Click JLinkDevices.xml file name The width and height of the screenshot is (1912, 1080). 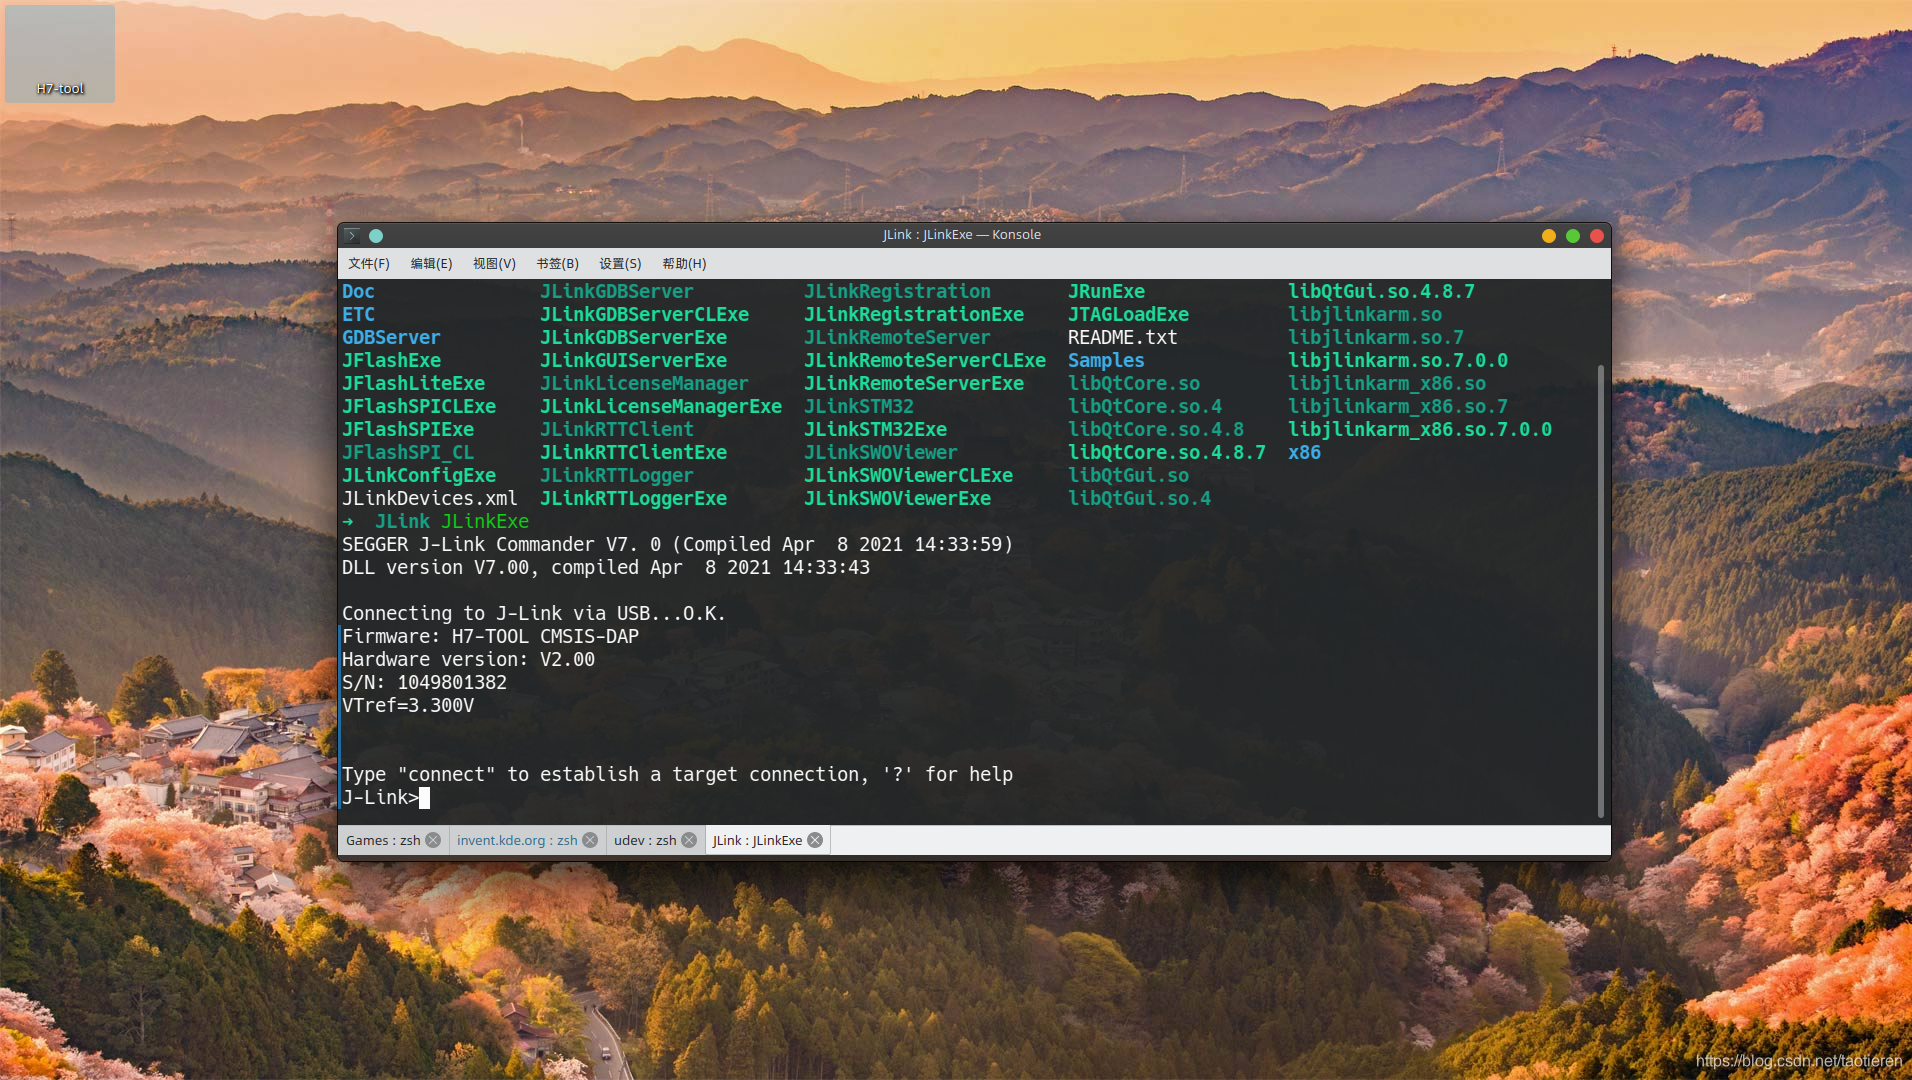(430, 499)
